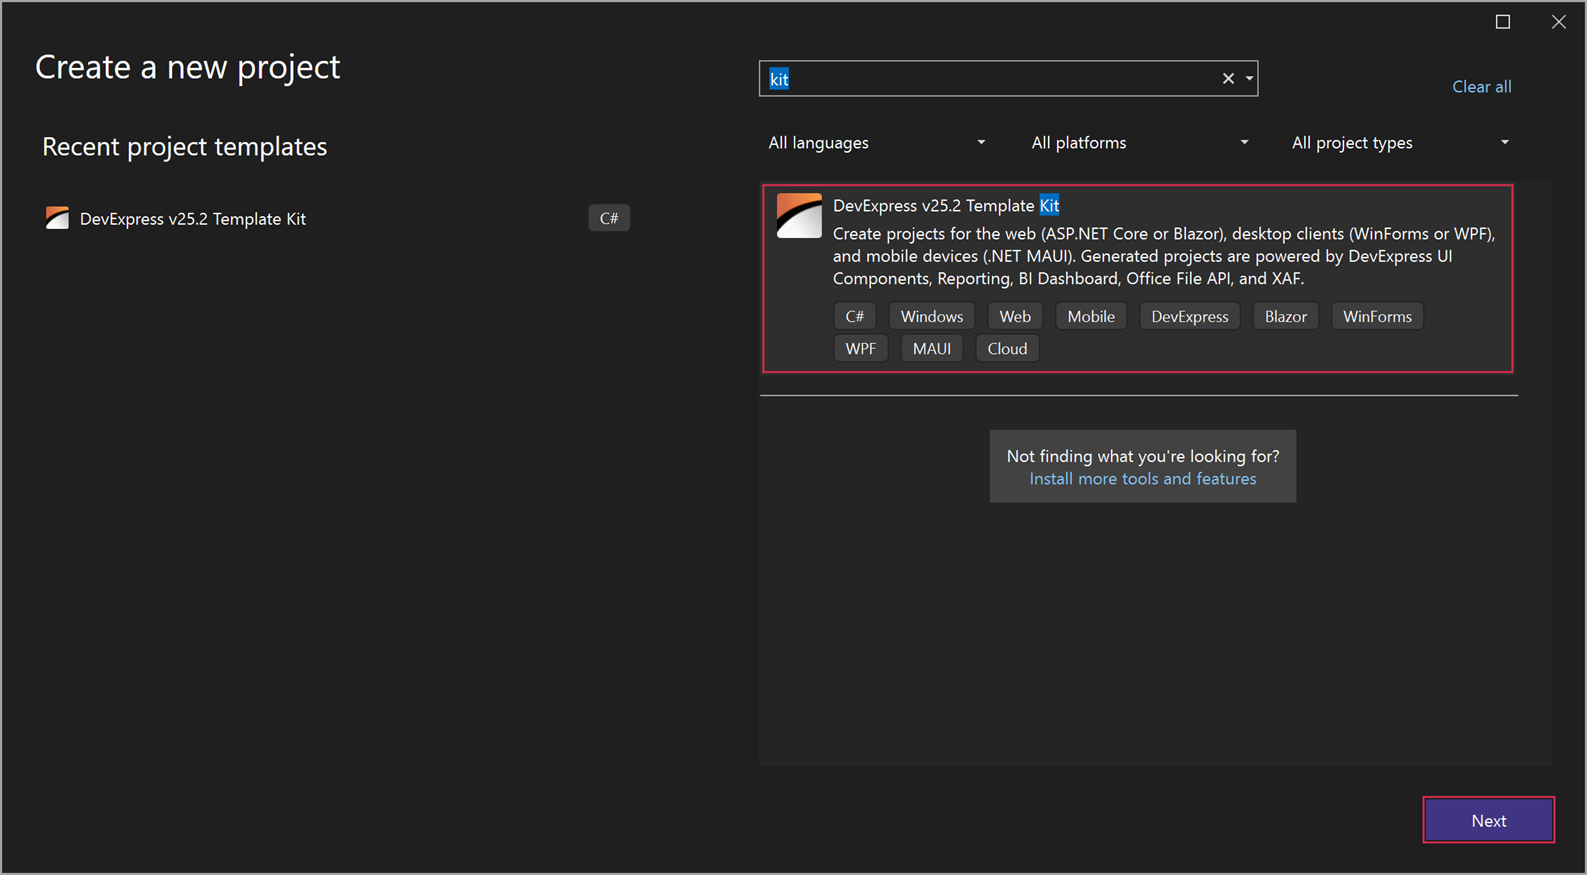Click the MAUI tag in result
The width and height of the screenshot is (1587, 875).
(932, 348)
